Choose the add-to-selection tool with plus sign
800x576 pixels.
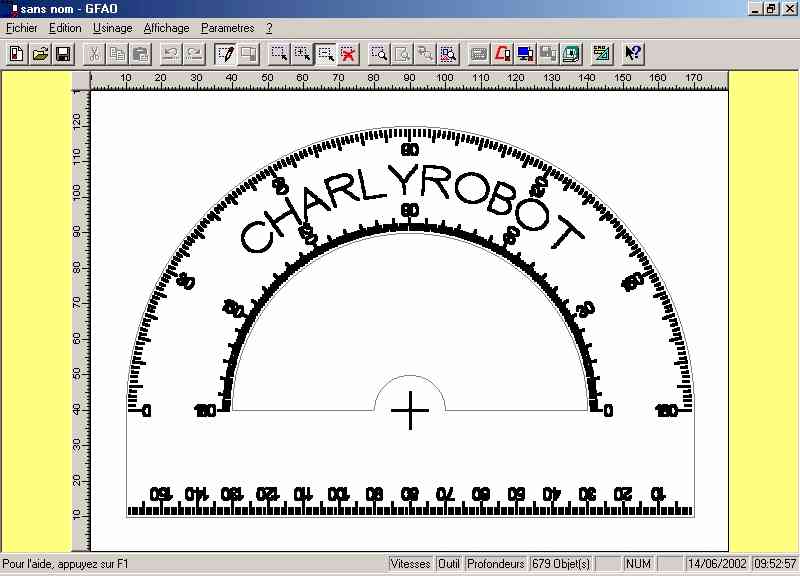303,54
